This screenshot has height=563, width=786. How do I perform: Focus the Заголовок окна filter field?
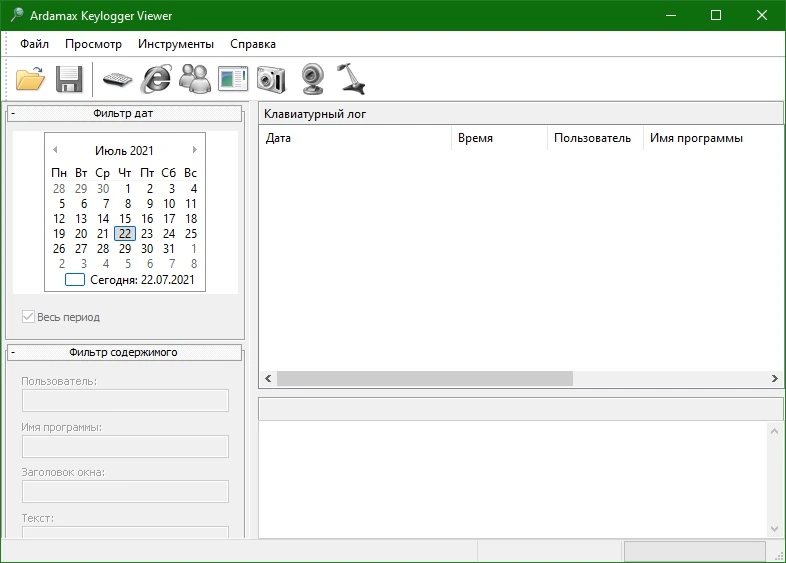(x=125, y=491)
